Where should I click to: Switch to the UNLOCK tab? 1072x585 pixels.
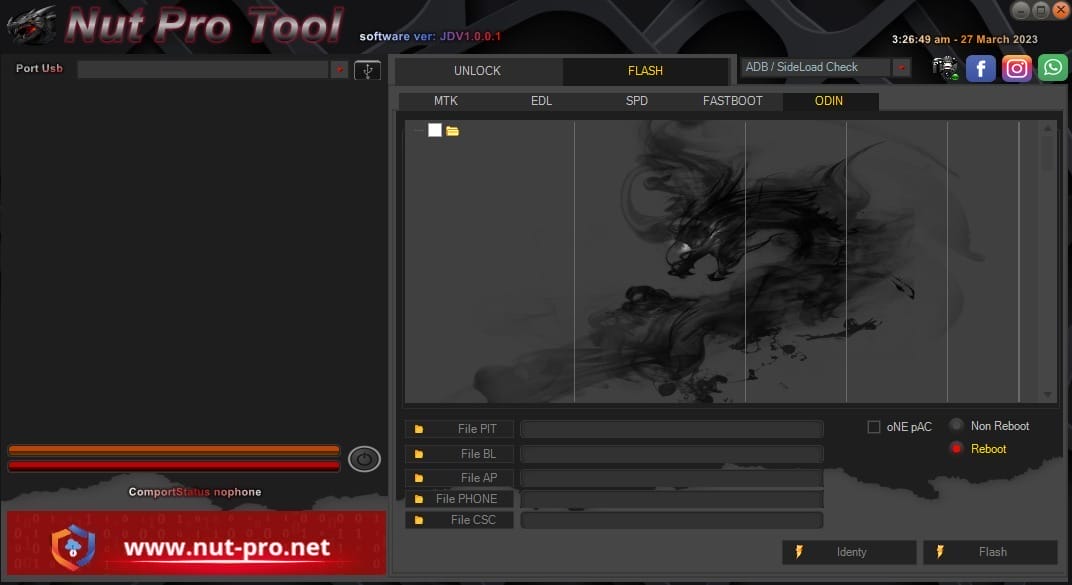pyautogui.click(x=477, y=70)
